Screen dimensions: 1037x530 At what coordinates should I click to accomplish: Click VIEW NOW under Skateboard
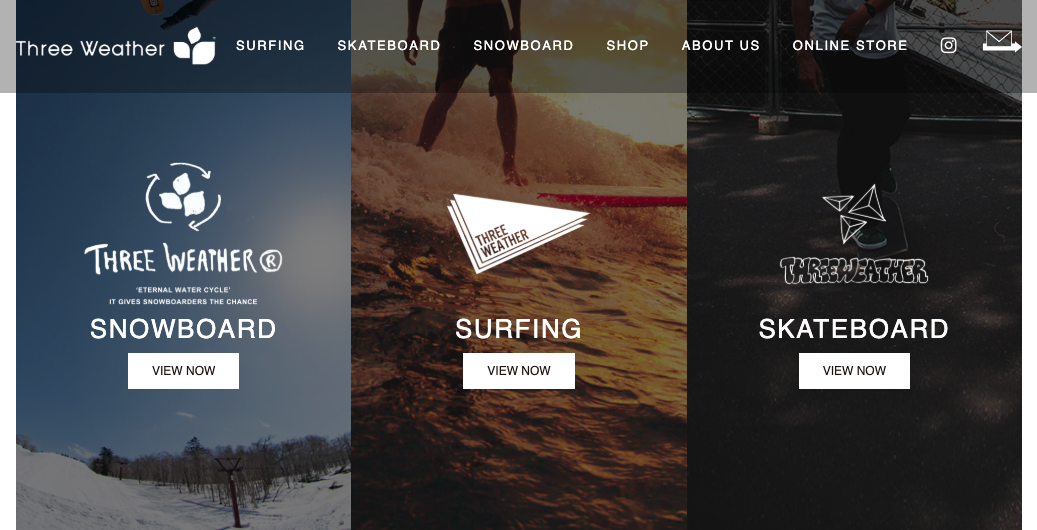(x=854, y=371)
